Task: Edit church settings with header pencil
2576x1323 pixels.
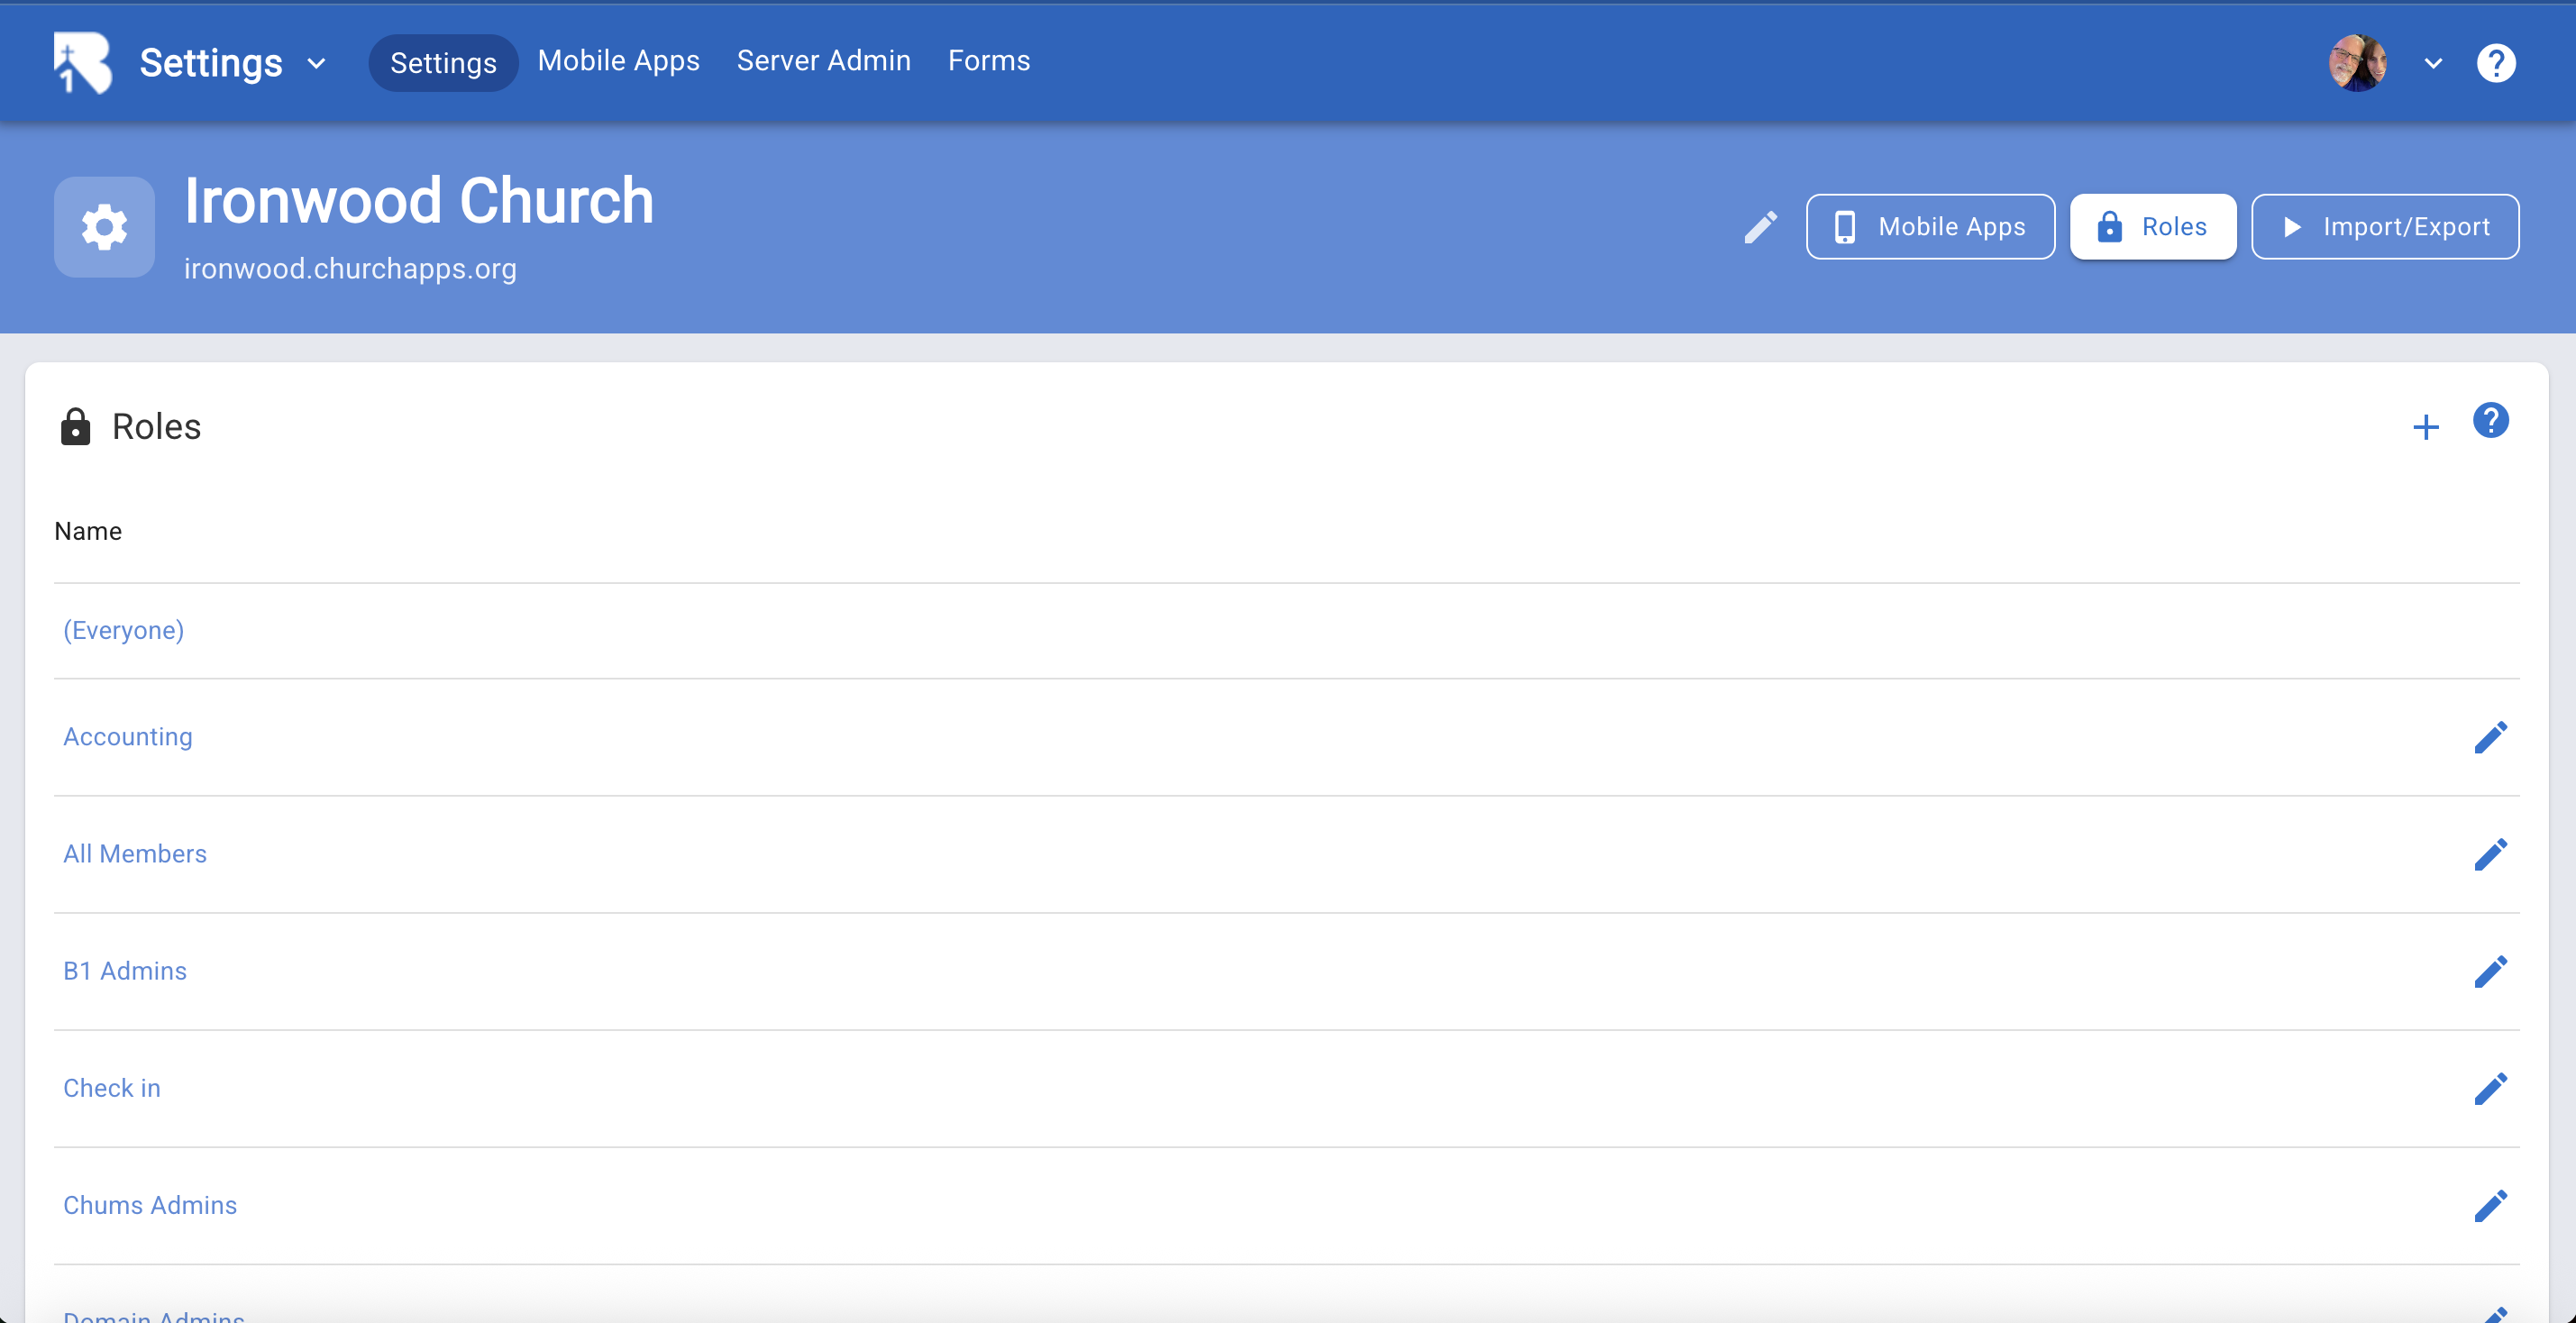Action: tap(1760, 227)
